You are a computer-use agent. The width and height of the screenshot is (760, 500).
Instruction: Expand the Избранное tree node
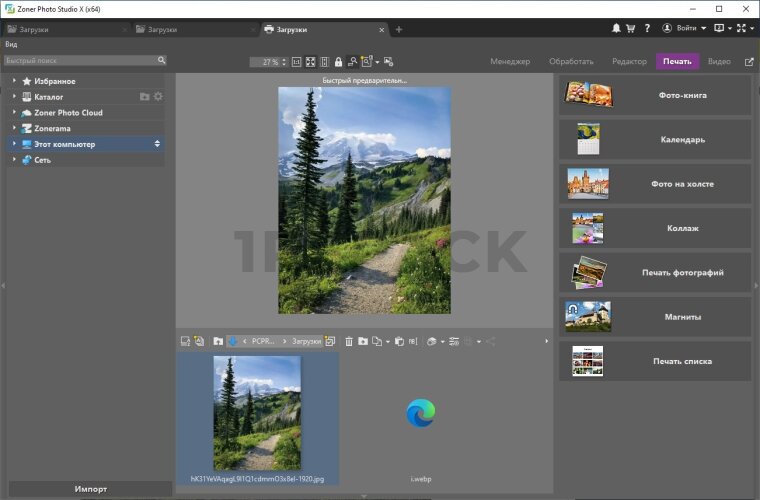pos(14,81)
